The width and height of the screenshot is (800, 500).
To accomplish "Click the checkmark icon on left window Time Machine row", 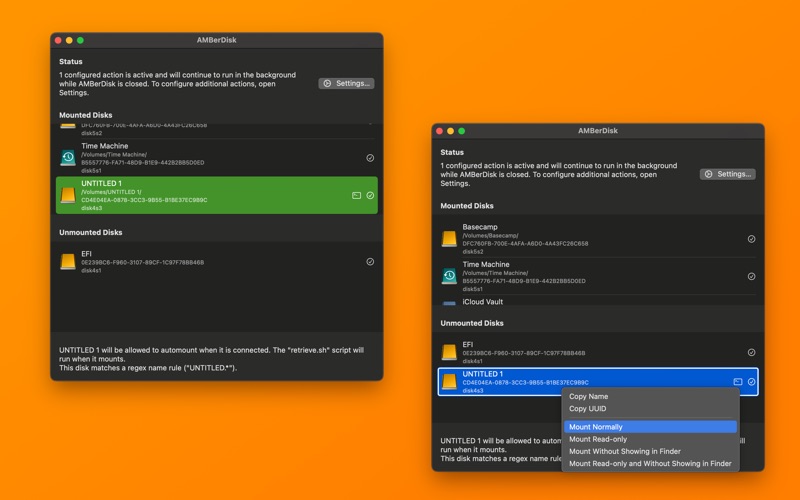I will click(370, 158).
